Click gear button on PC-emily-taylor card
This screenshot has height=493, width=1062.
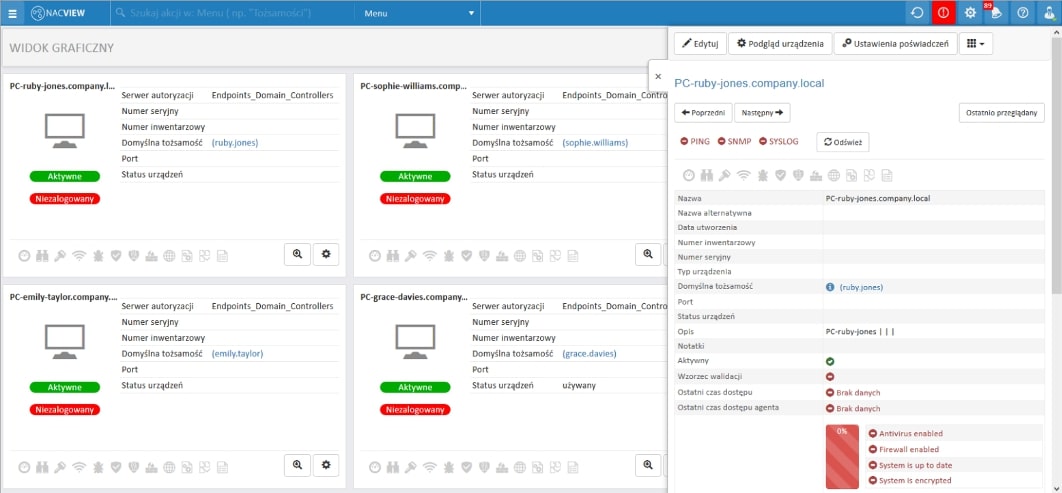coord(326,465)
